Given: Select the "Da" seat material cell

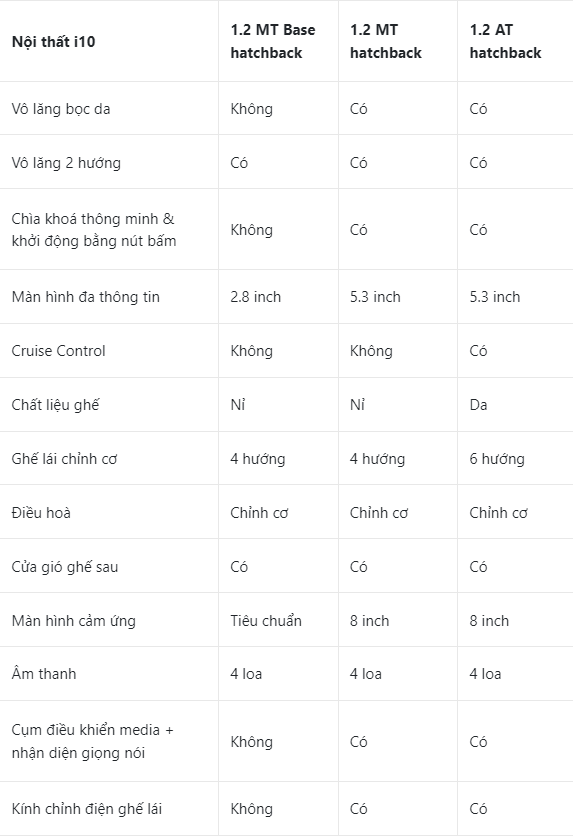Looking at the screenshot, I should pos(478,405).
